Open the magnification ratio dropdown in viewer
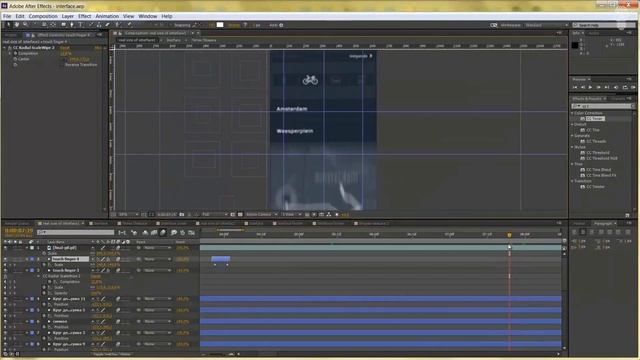640x360 pixels. click(128, 214)
